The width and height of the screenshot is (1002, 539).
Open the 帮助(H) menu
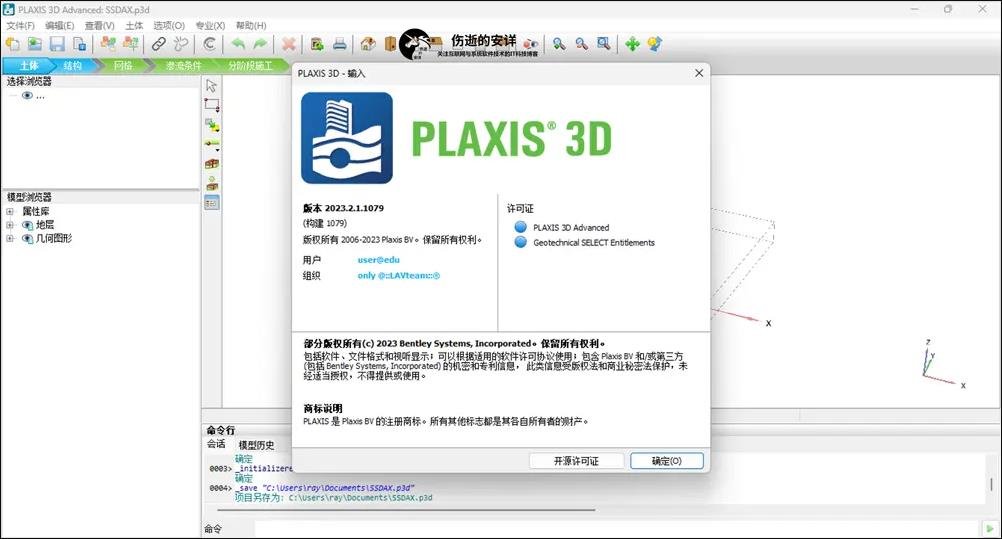250,26
